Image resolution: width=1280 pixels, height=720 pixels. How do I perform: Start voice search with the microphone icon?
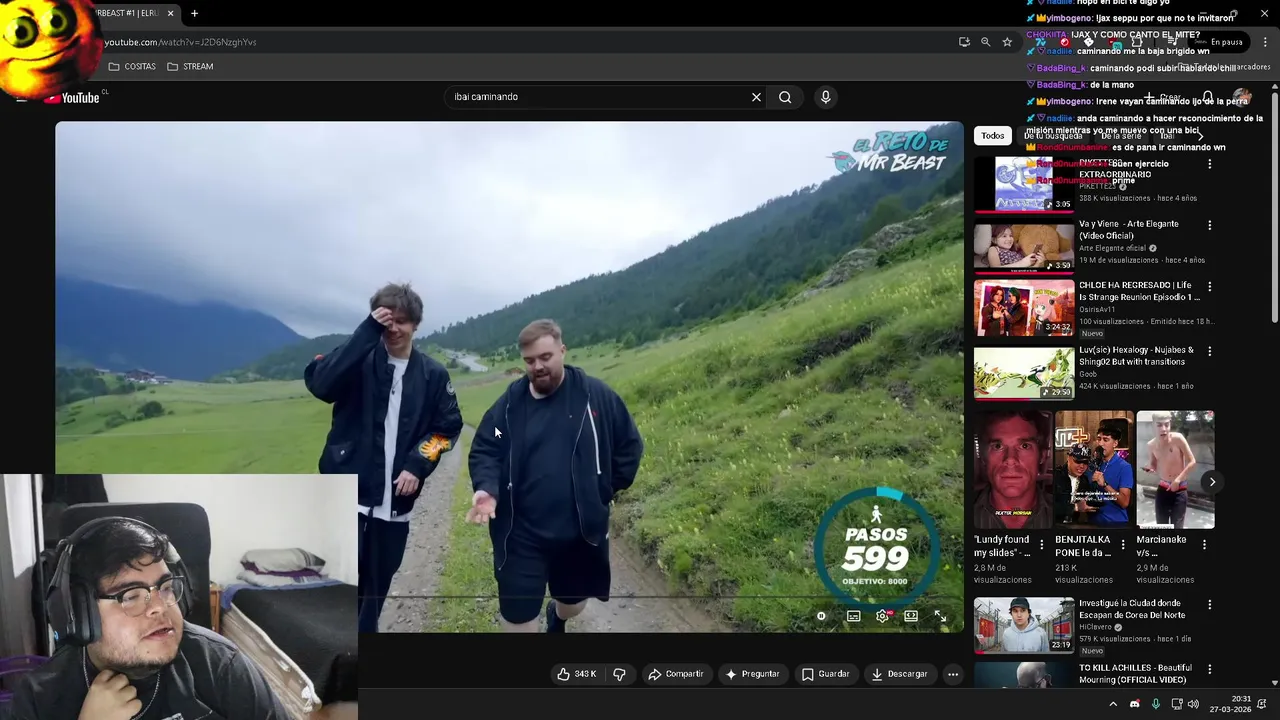click(825, 97)
